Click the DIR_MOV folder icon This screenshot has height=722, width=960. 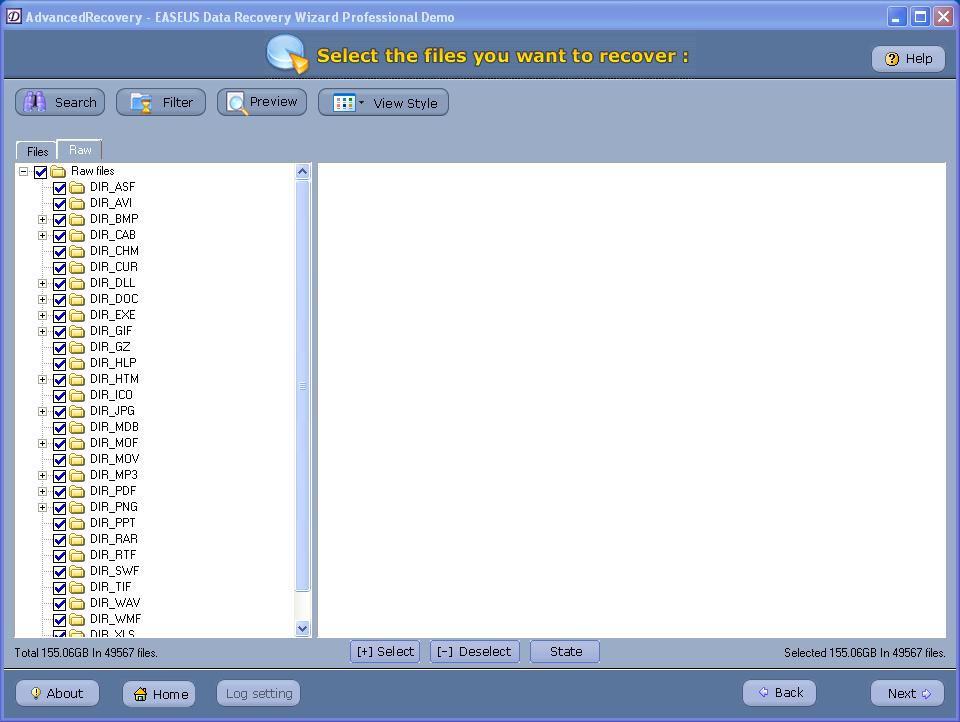point(77,459)
